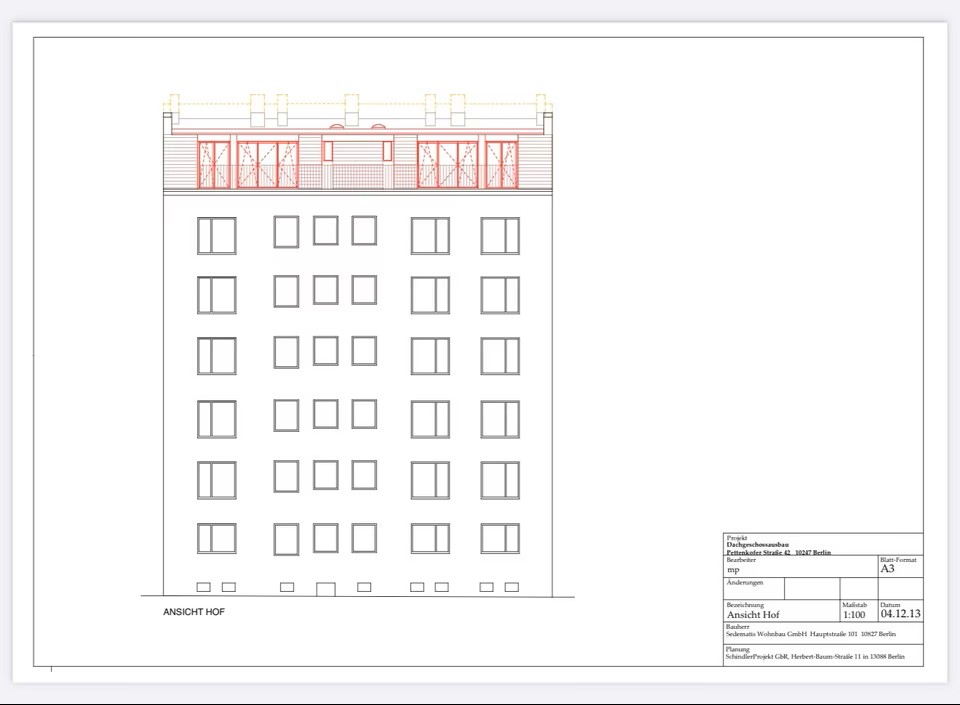Click the Änderungen label cell
This screenshot has width=960, height=705.
pos(745,583)
